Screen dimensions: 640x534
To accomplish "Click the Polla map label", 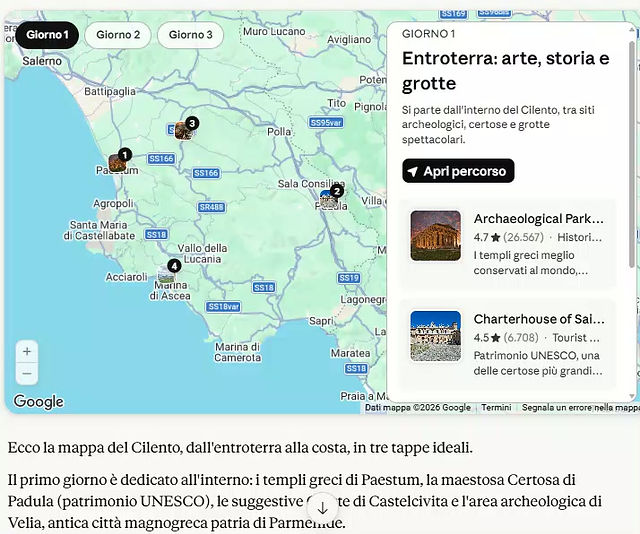I will tap(279, 132).
